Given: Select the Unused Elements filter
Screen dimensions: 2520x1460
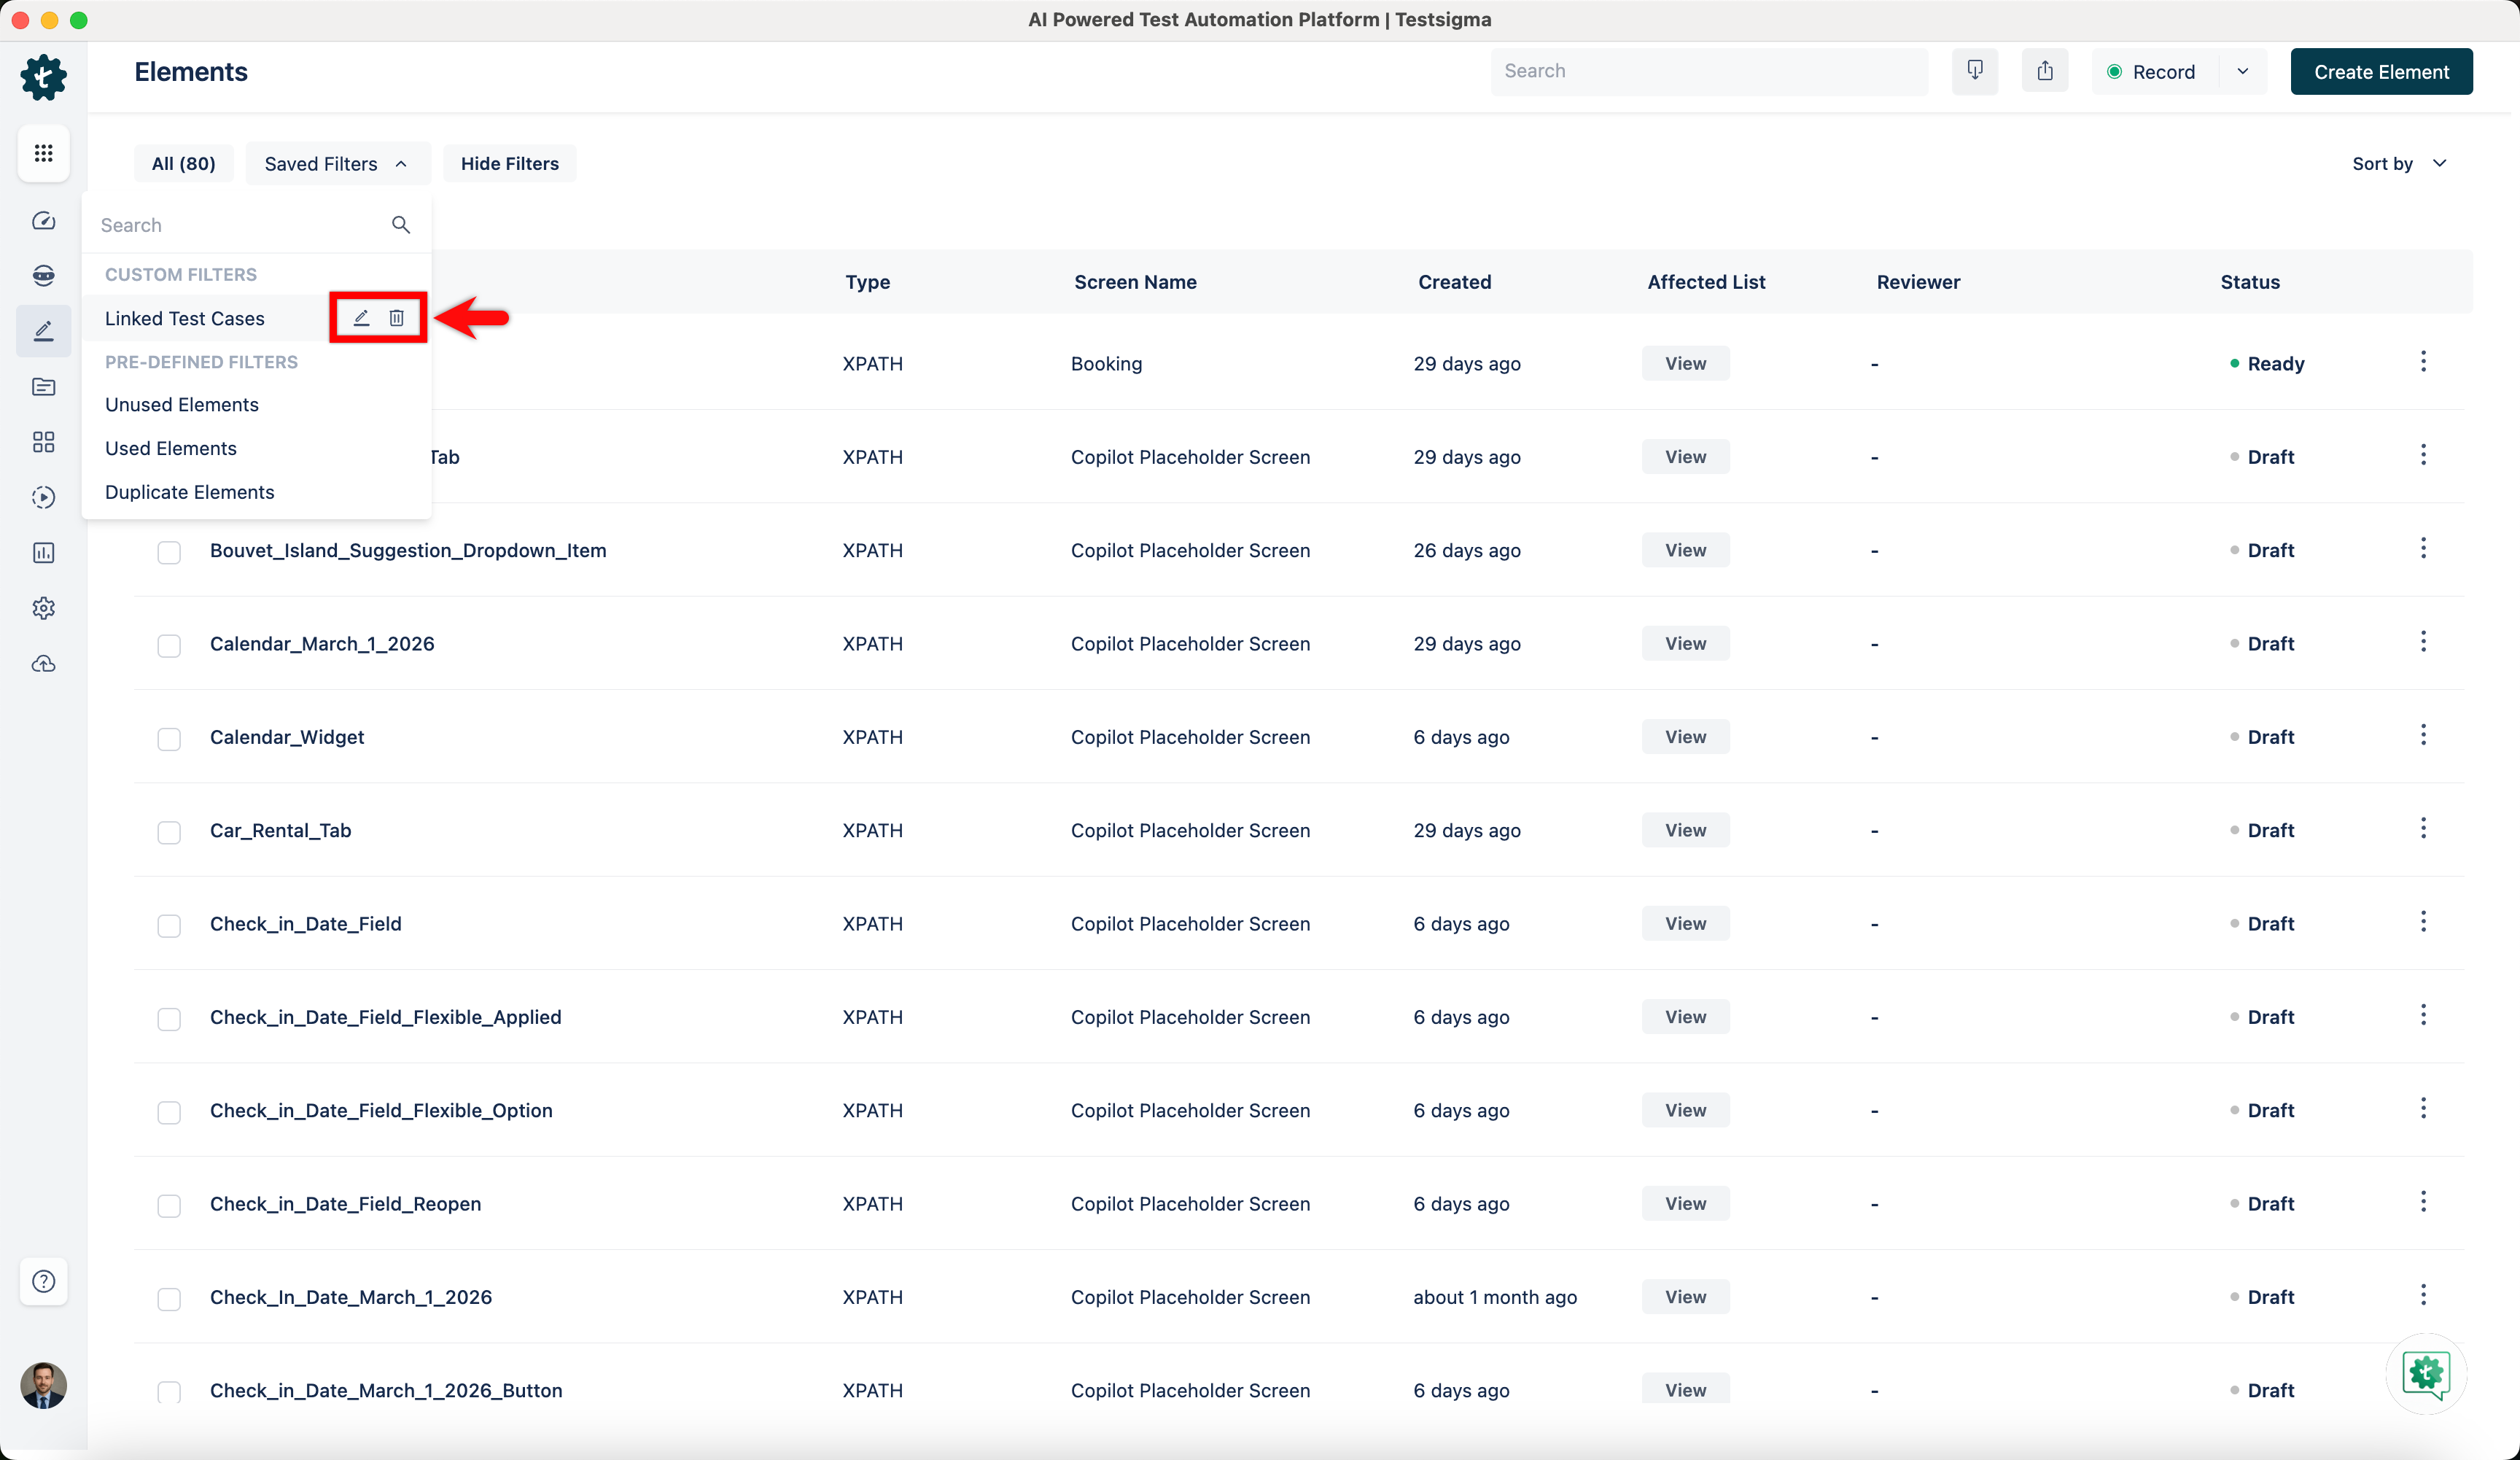Looking at the screenshot, I should pos(182,405).
